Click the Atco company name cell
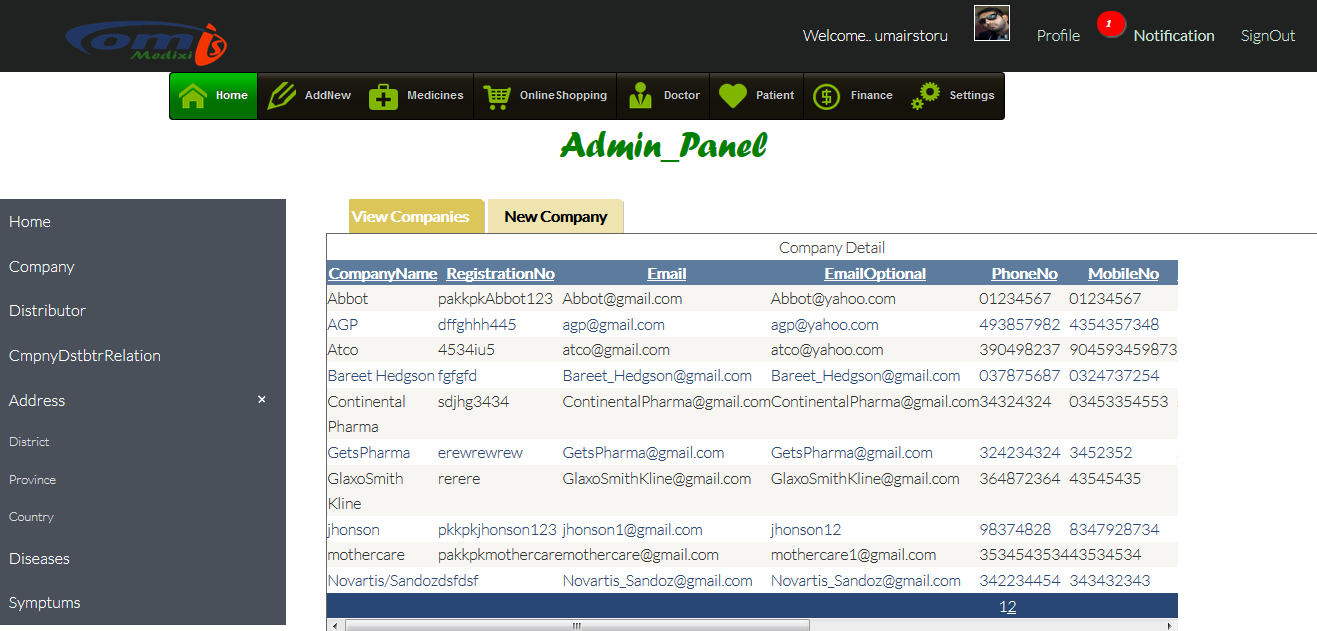This screenshot has width=1317, height=631. (343, 350)
